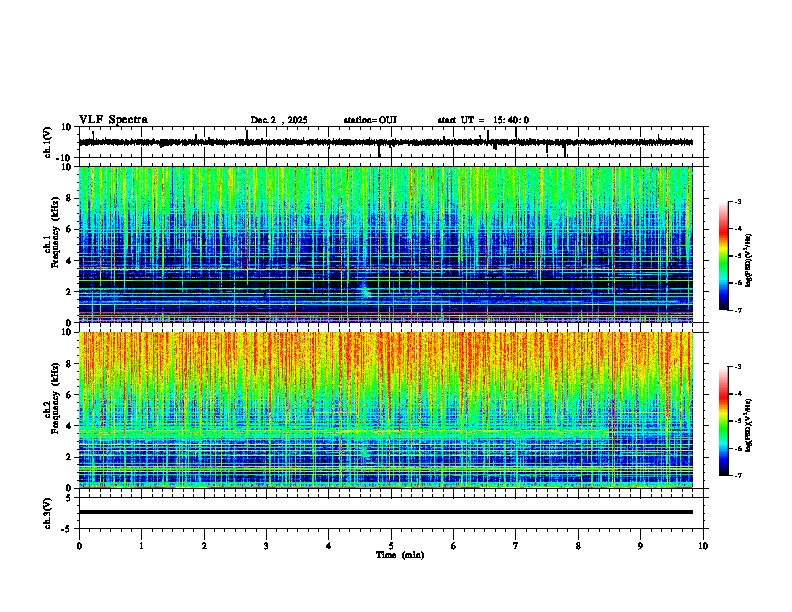792x612 pixels.
Task: Click the ch.1 voltage waveform trace
Action: [x=385, y=142]
